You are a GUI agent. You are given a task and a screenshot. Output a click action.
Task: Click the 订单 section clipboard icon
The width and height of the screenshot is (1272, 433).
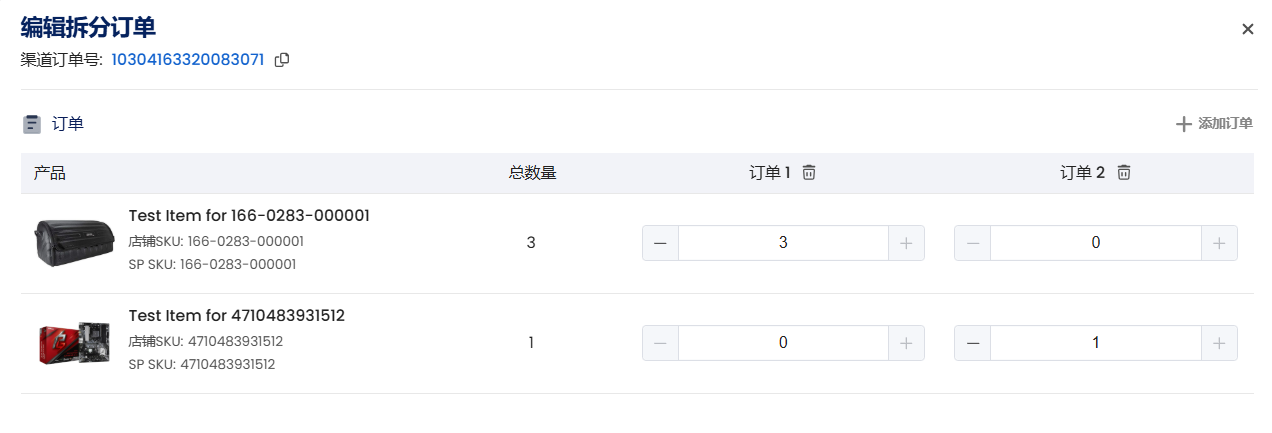click(32, 124)
